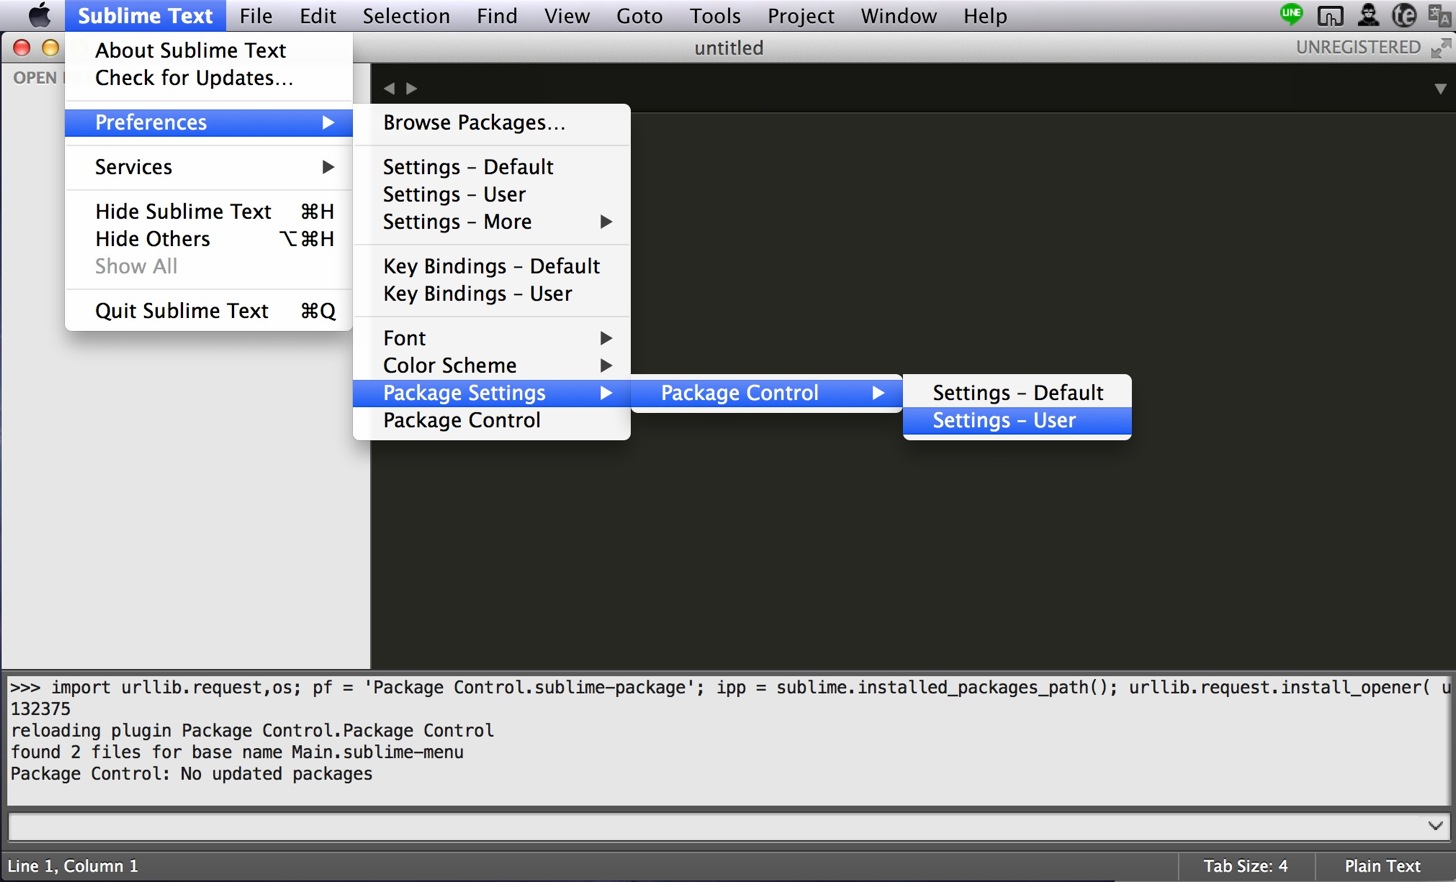Click the LINE status icon in menu bar
This screenshot has height=882, width=1456.
pyautogui.click(x=1291, y=15)
